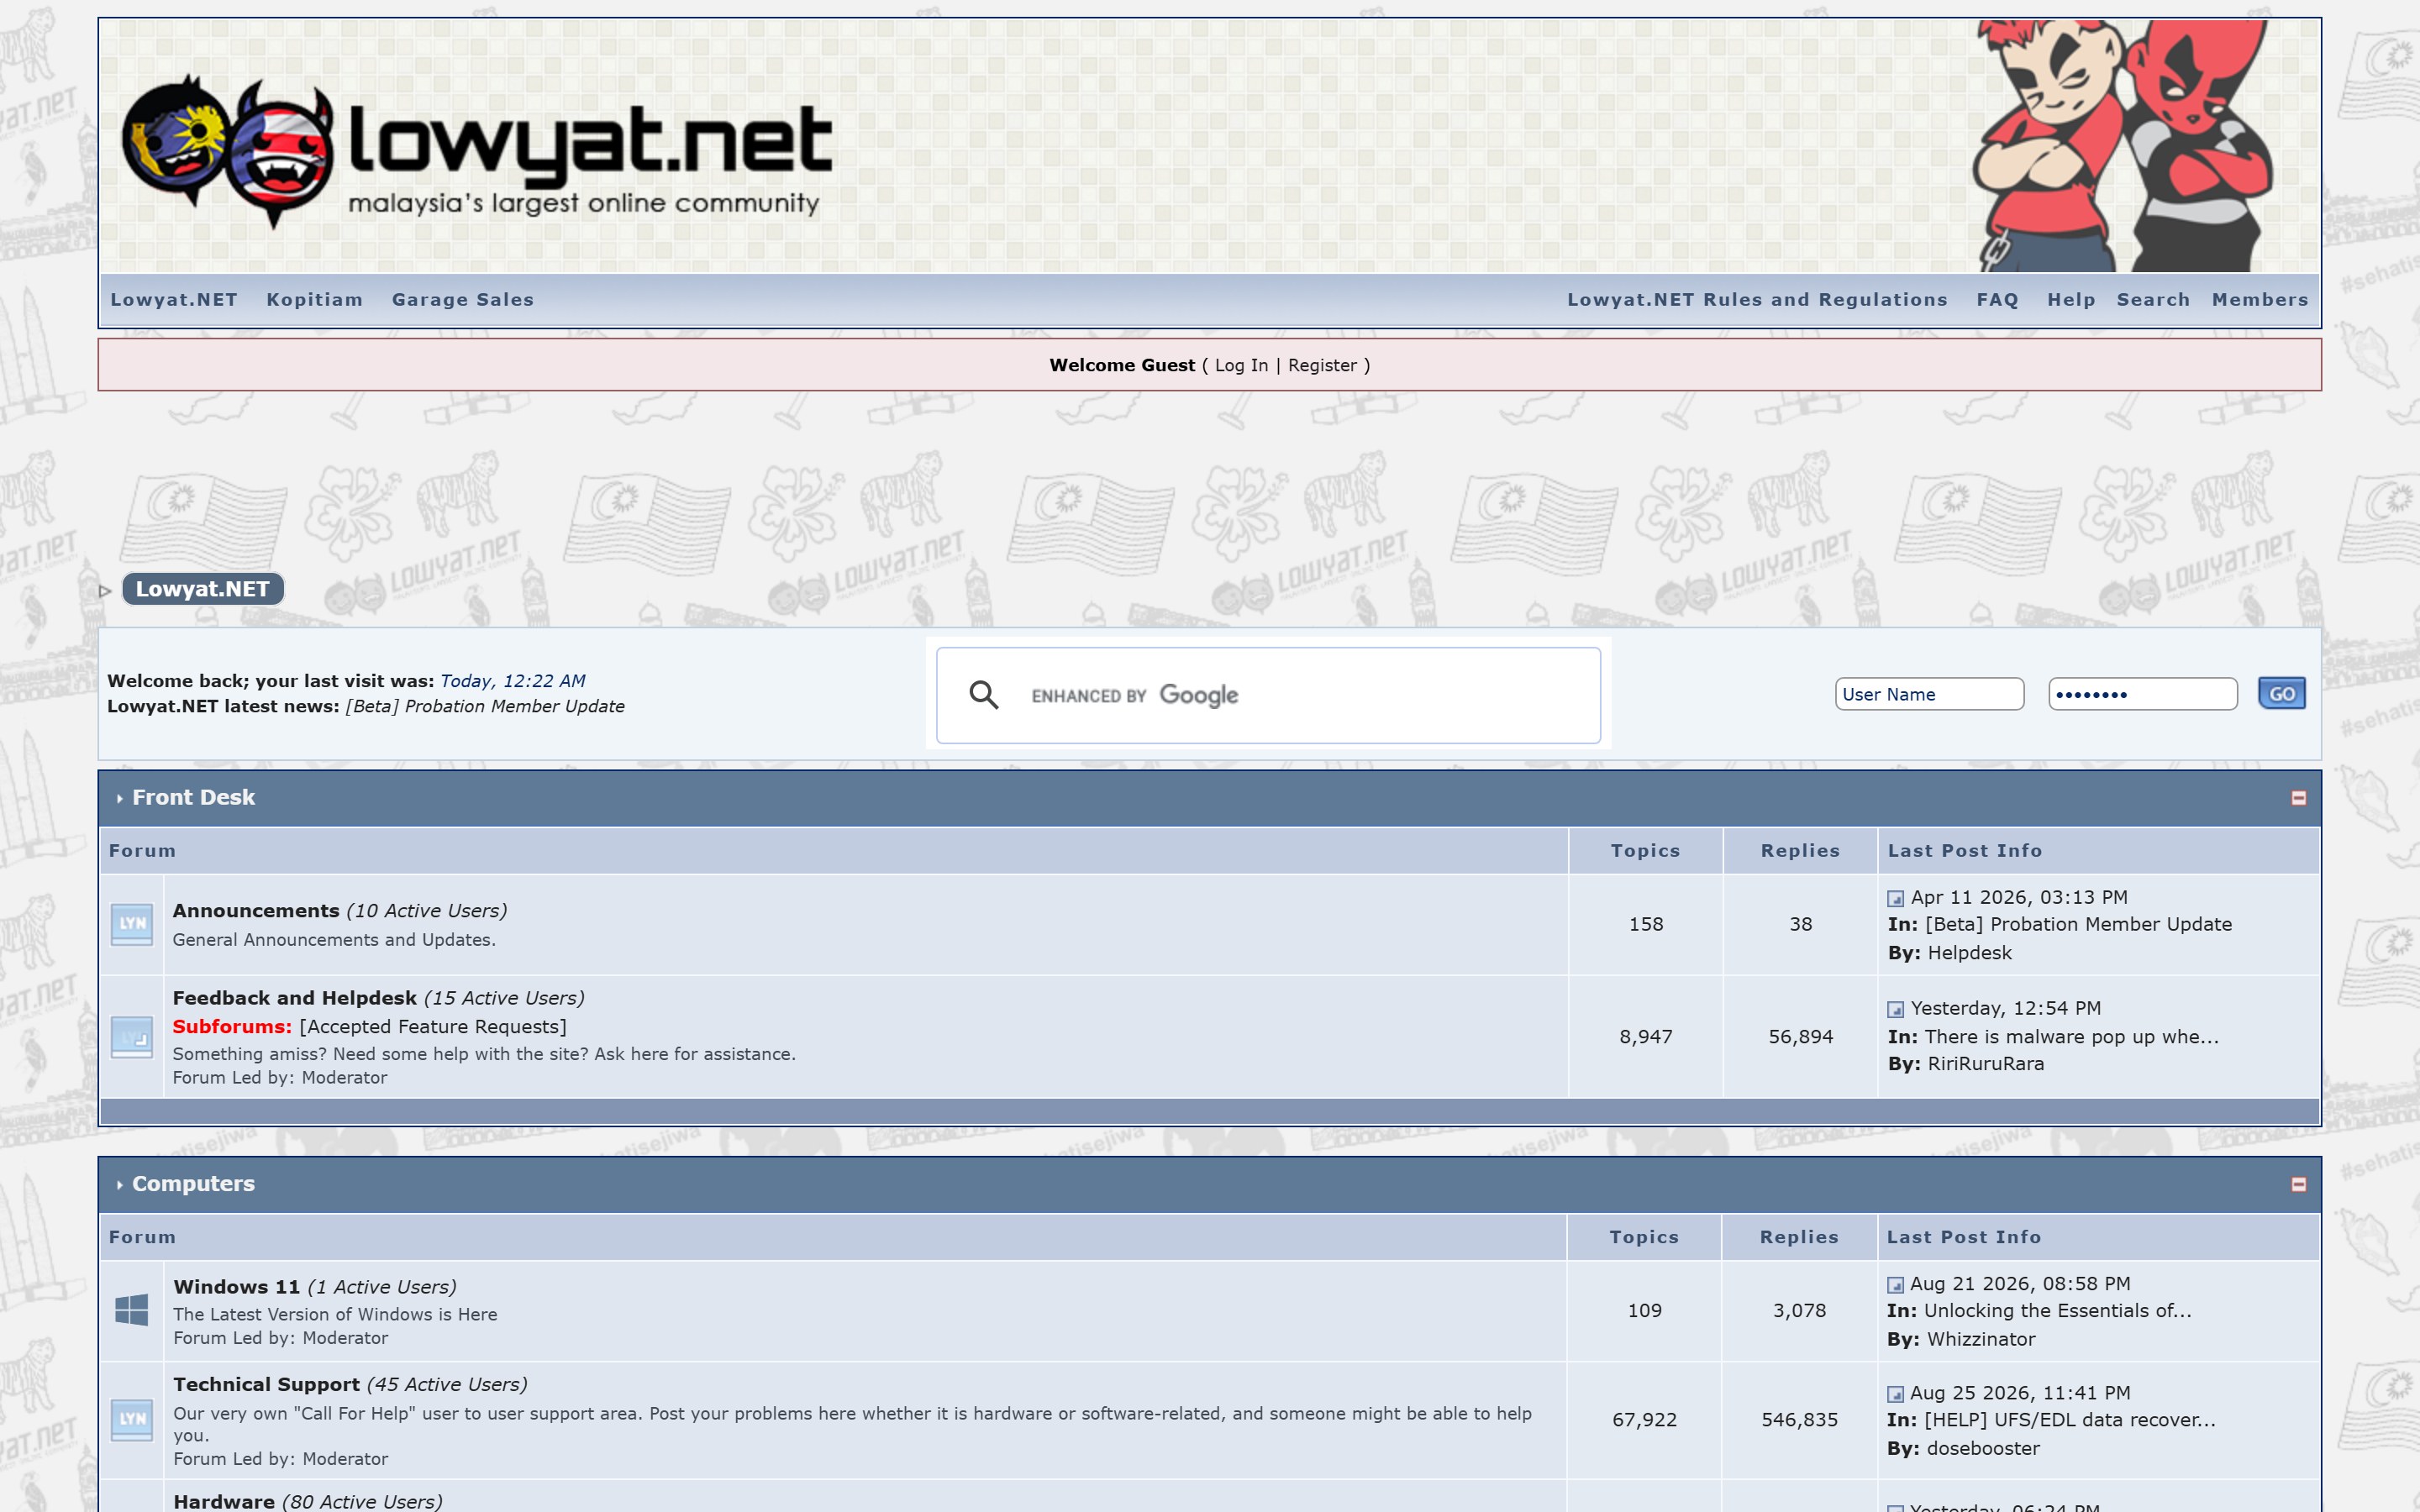Open Search from the navigation bar
Screen dimensions: 2420x1512
click(2153, 300)
